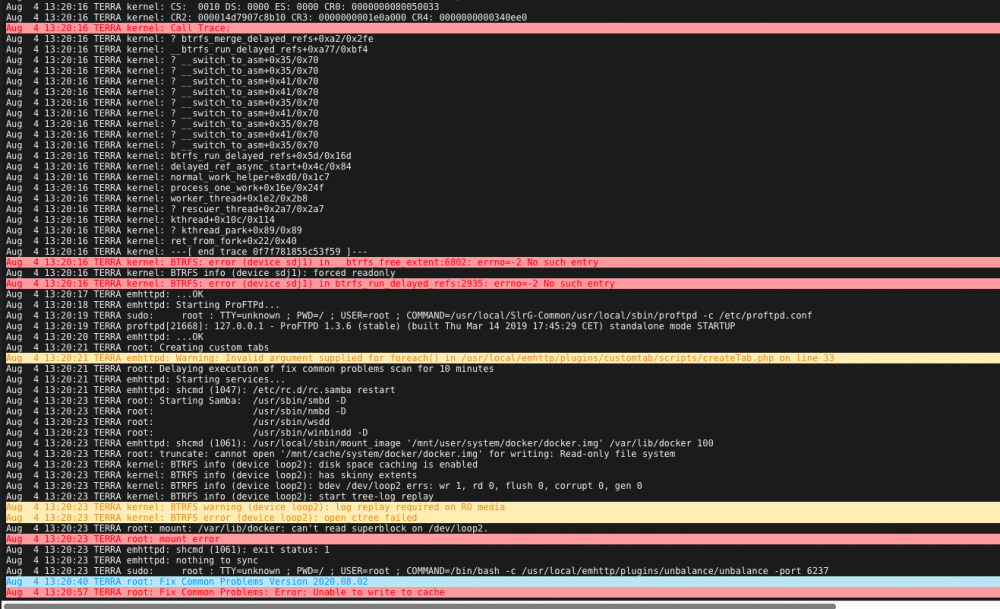Click the 'truncate: cannot open' read-only line
Screen dimensions: 1000x609
click(341, 453)
